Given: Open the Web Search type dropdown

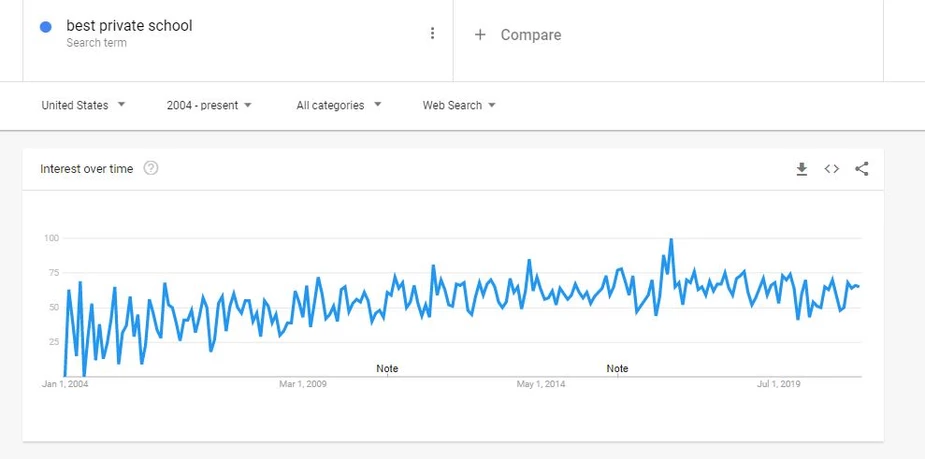Looking at the screenshot, I should [459, 106].
